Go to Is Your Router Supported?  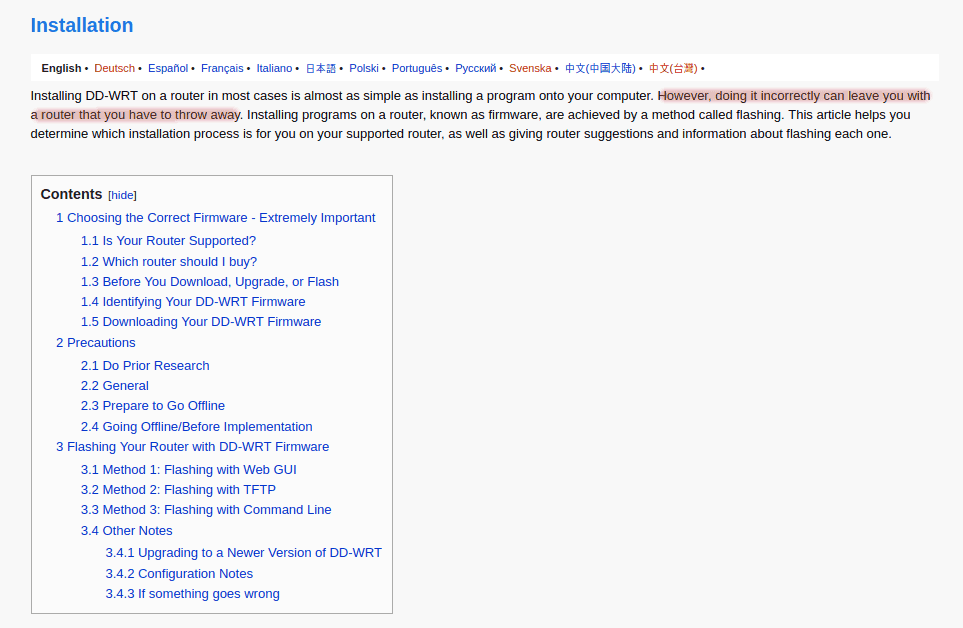coord(168,241)
